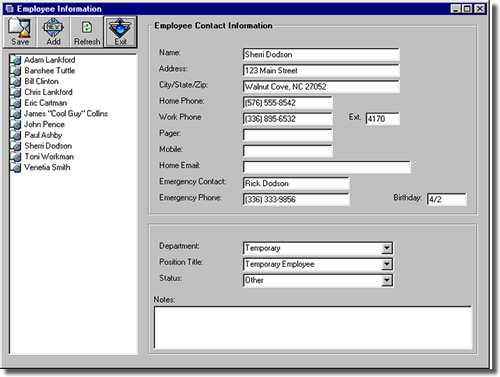Click the Birthday field showing 4/2
This screenshot has width=500, height=377.
[x=447, y=199]
